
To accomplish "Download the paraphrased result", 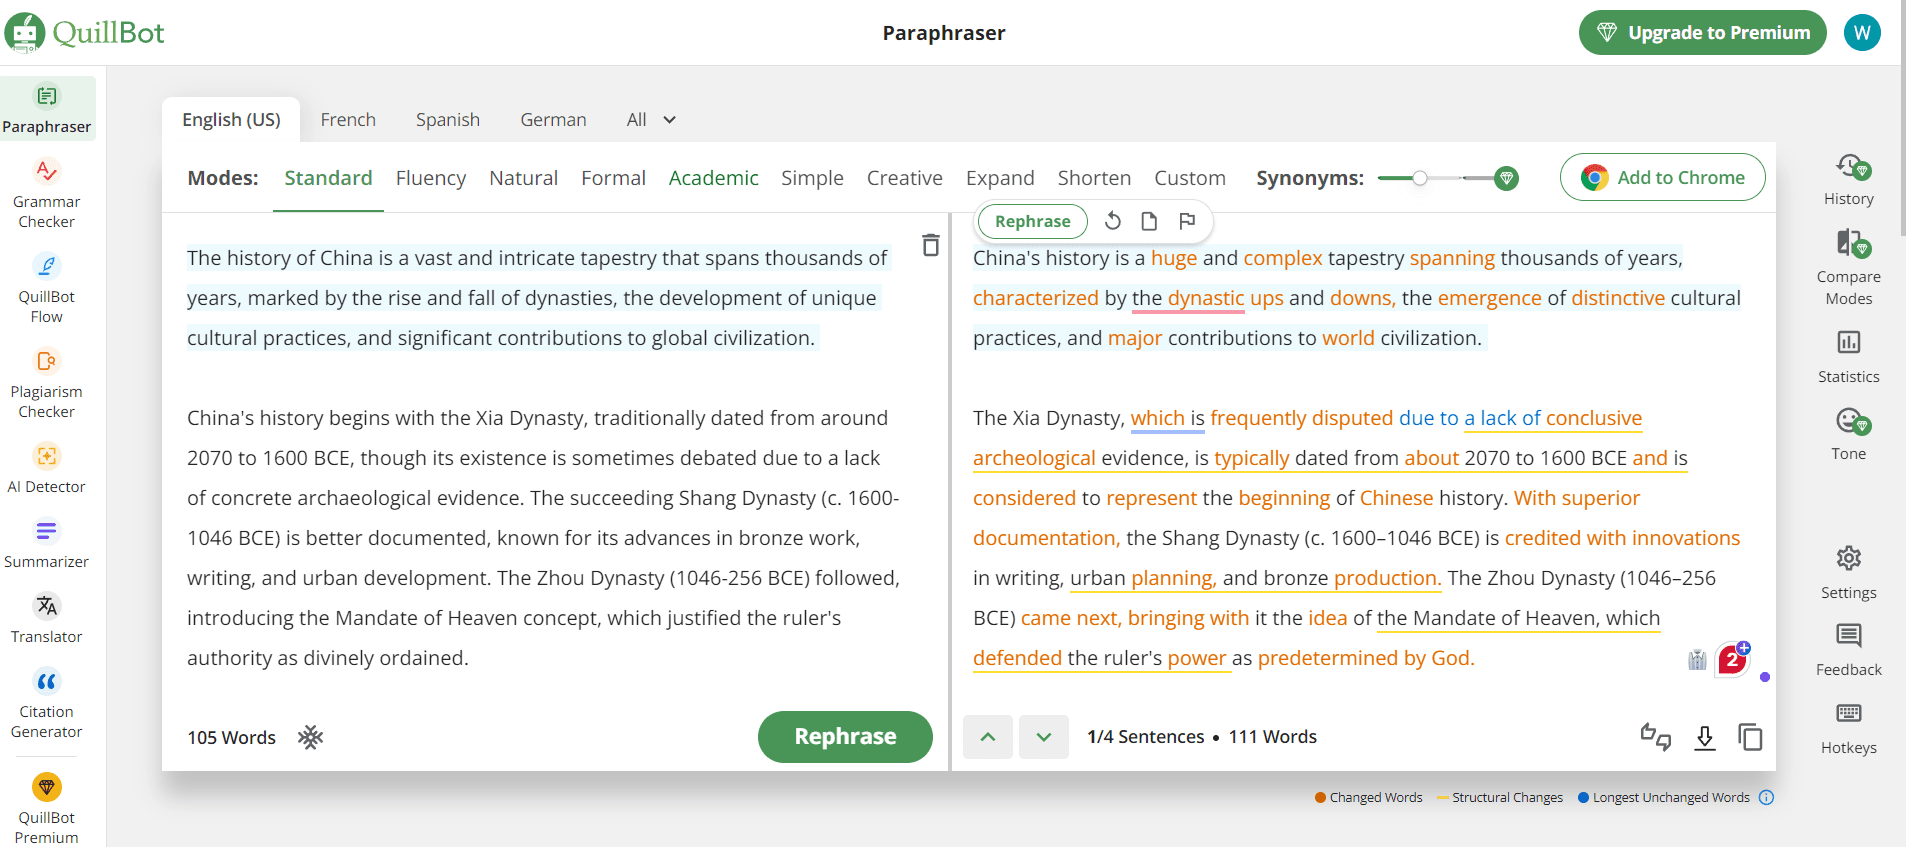I will point(1704,737).
